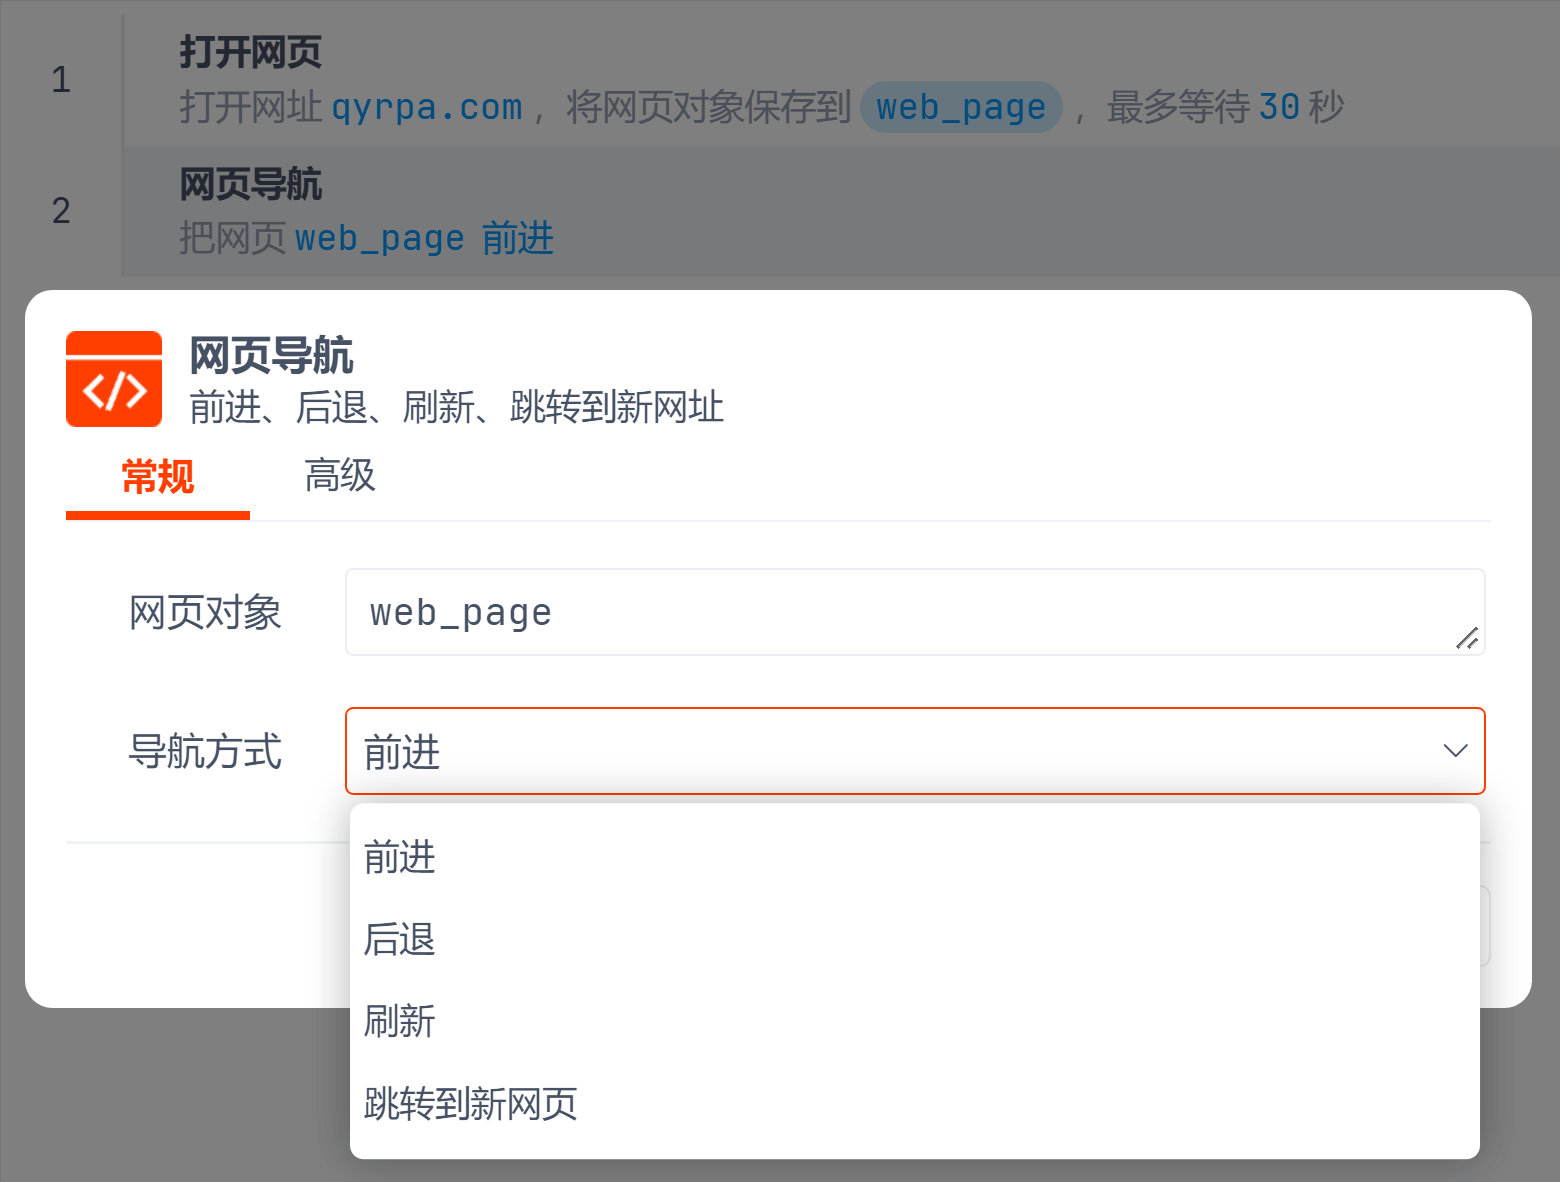Click line number 2 in the gutter

pos(61,211)
